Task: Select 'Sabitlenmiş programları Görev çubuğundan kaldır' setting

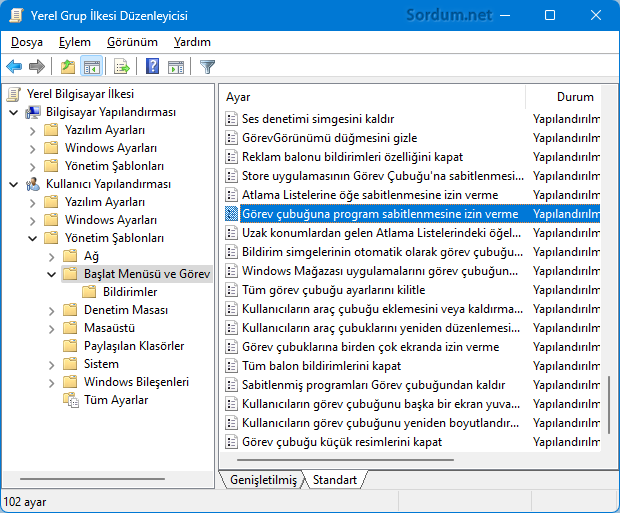Action: [x=374, y=384]
